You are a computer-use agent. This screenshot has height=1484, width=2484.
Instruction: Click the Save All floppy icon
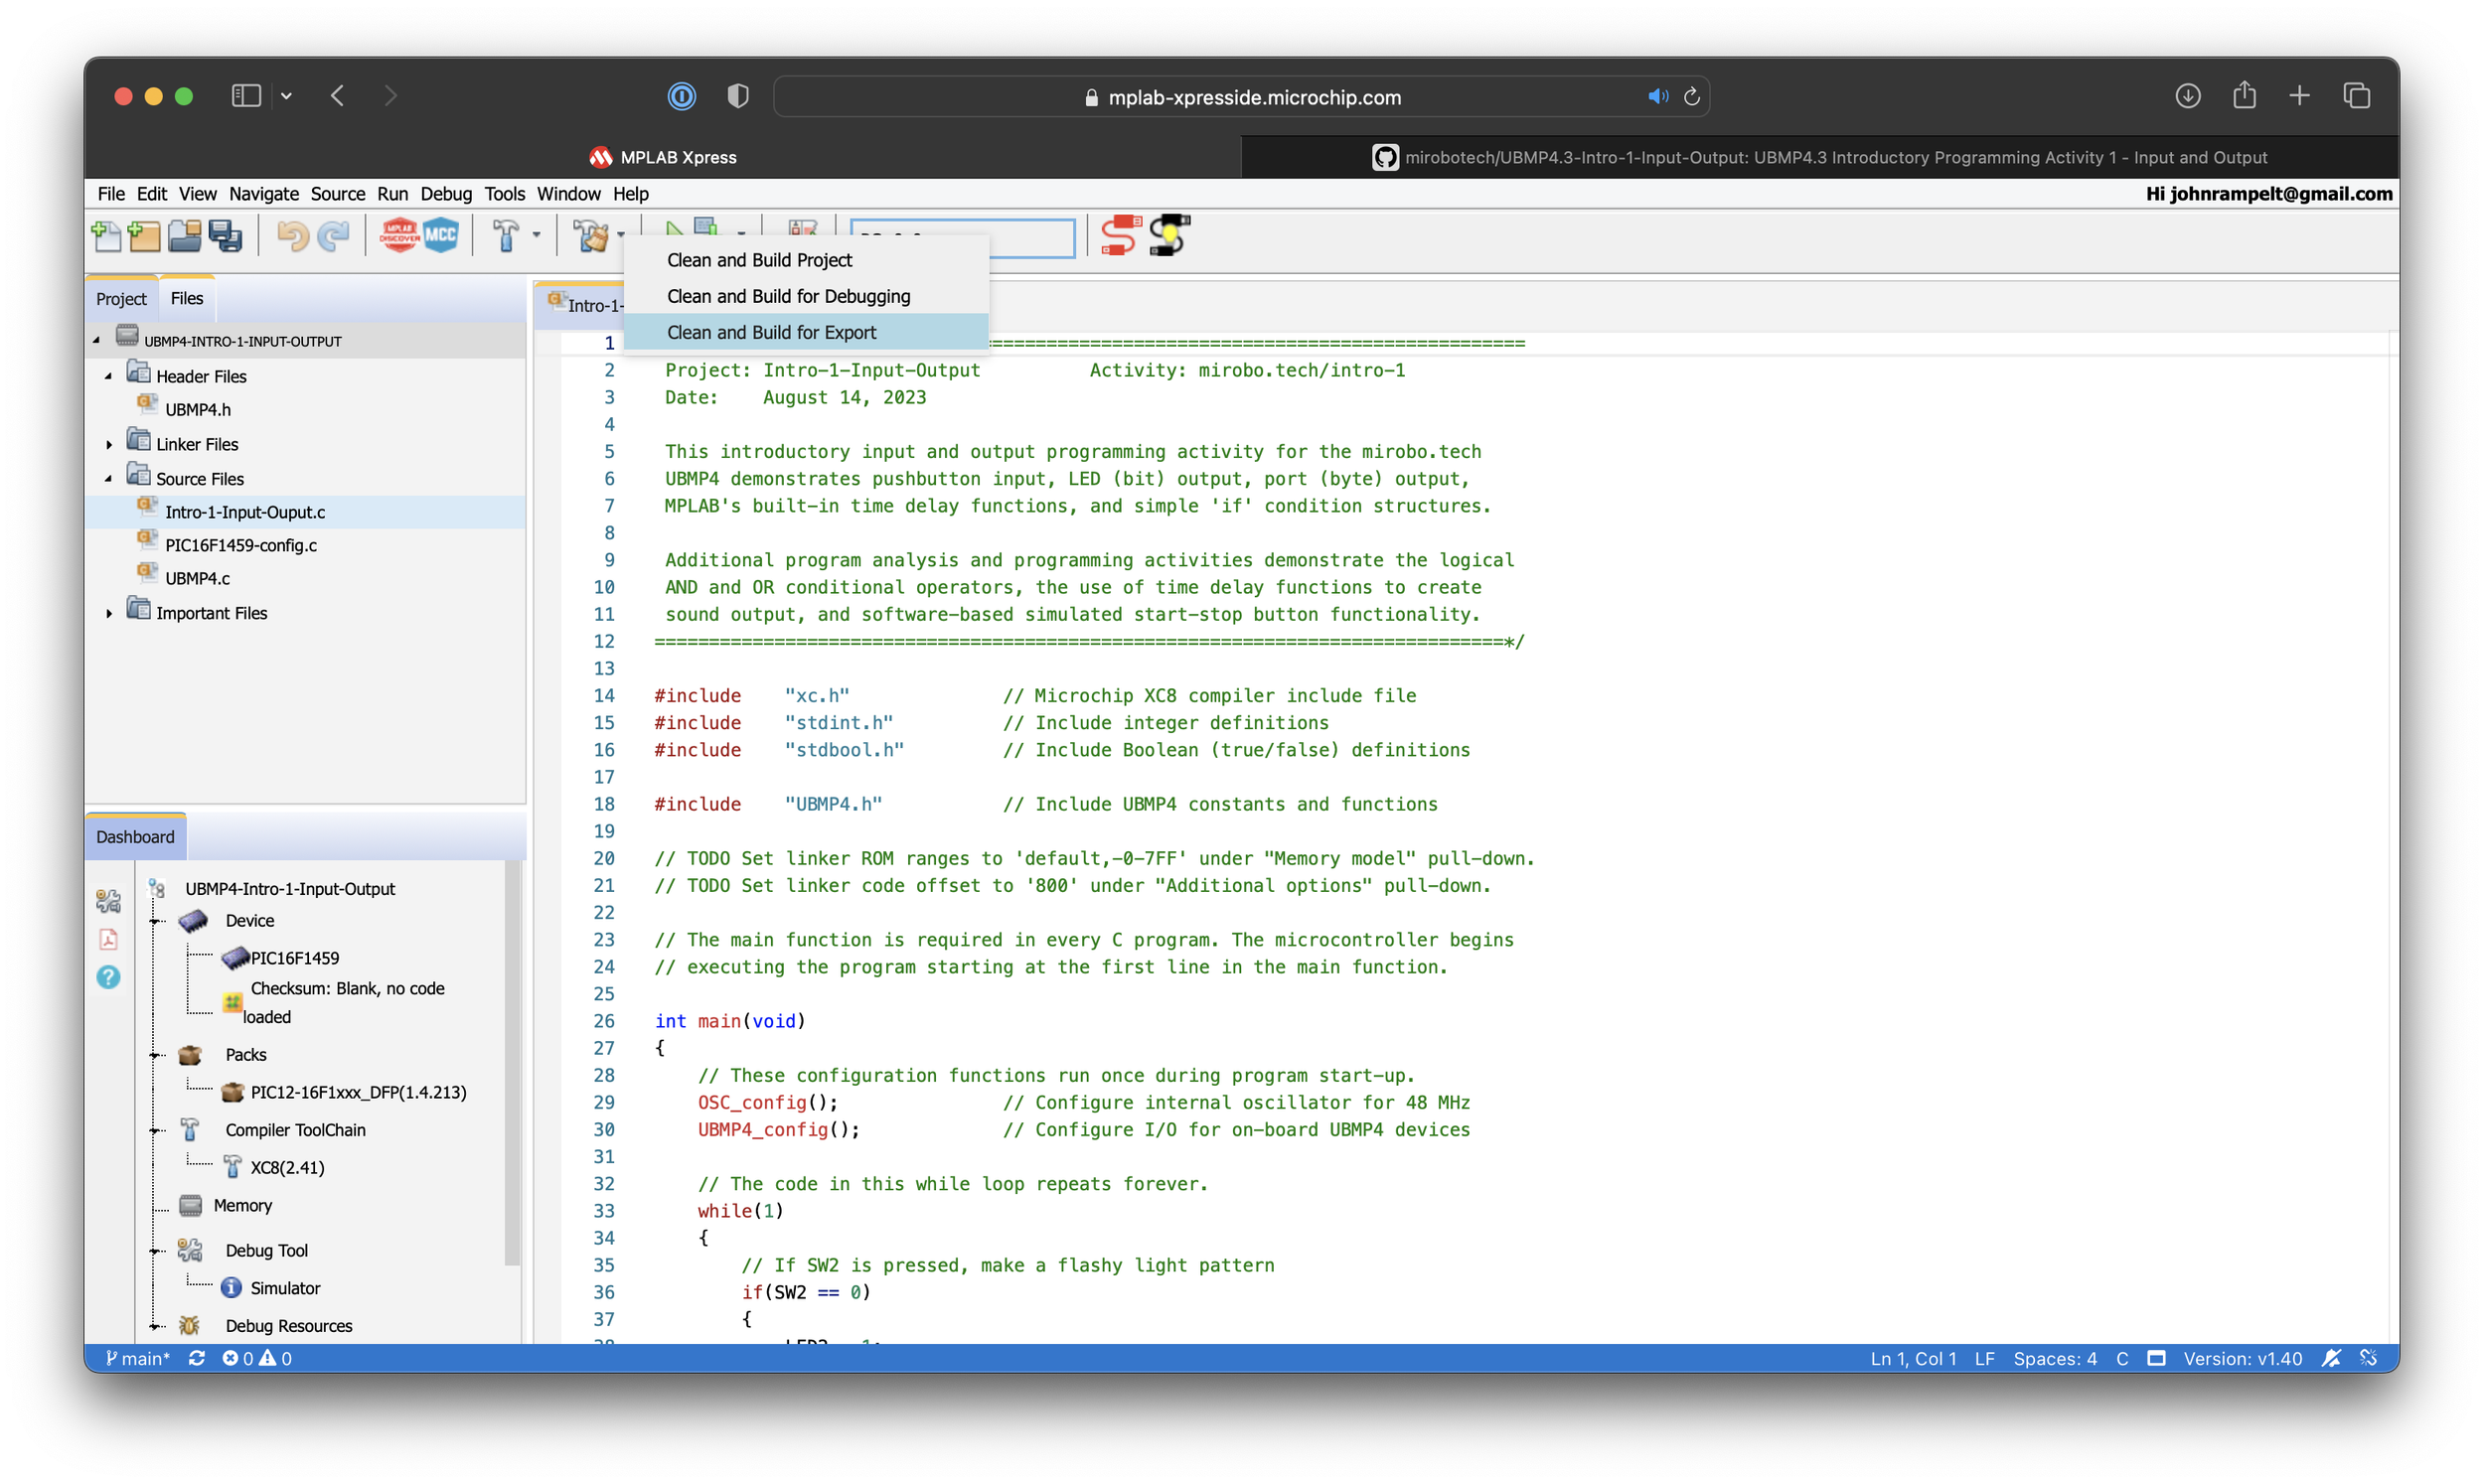226,236
